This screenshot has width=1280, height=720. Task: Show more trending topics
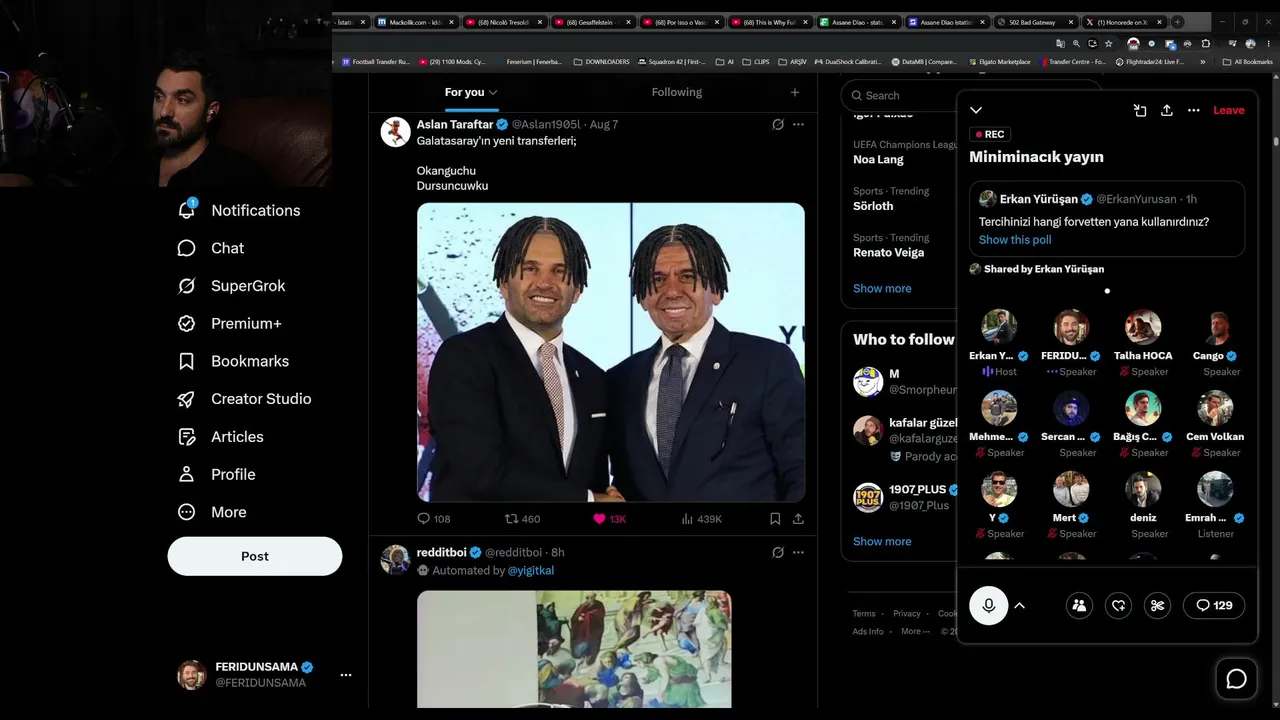point(882,288)
